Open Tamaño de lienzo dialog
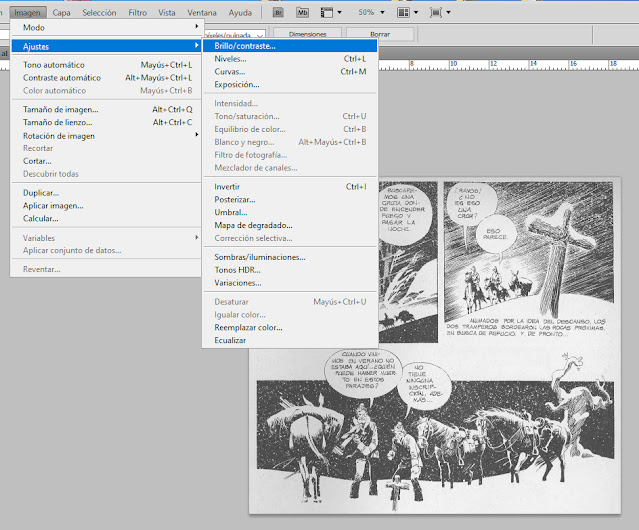The height and width of the screenshot is (530, 639). click(106, 122)
